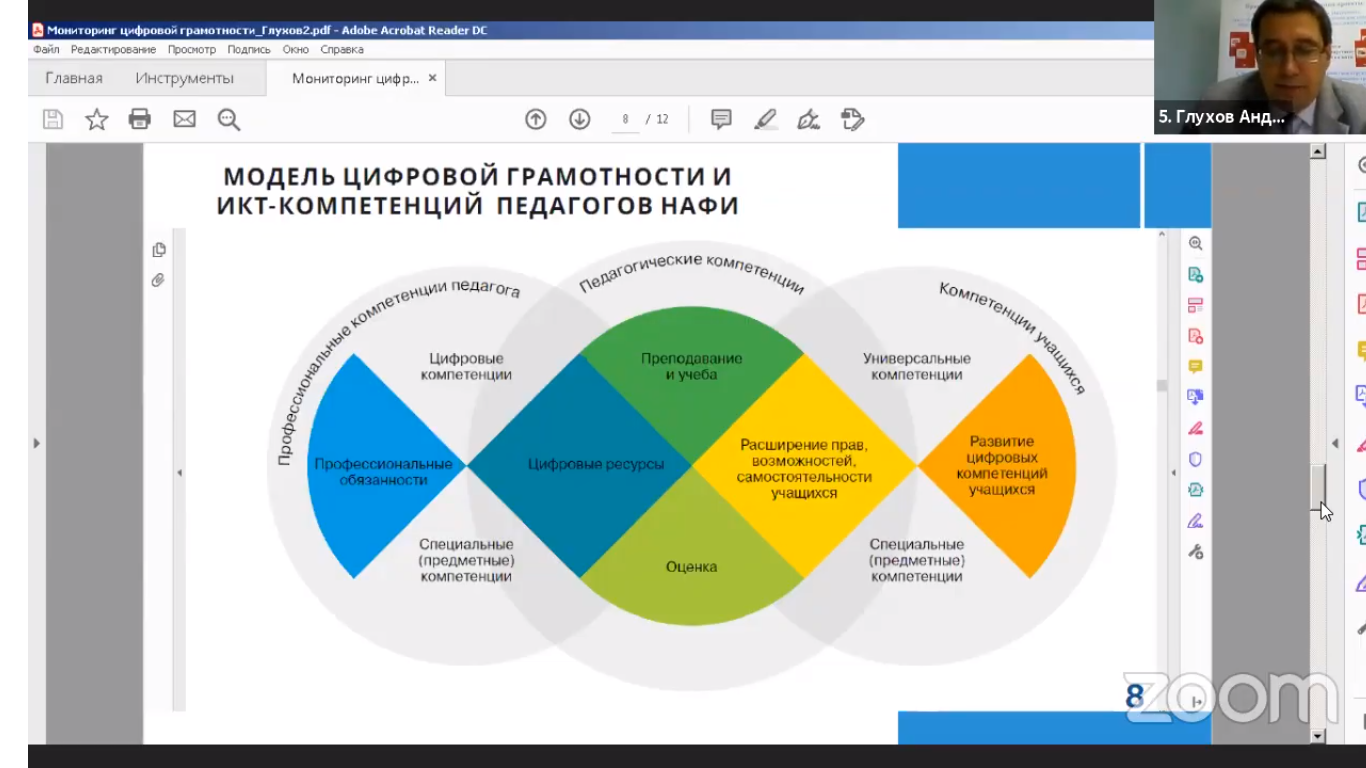The height and width of the screenshot is (768, 1366).
Task: Select the Highlight text pen tool
Action: coord(765,120)
